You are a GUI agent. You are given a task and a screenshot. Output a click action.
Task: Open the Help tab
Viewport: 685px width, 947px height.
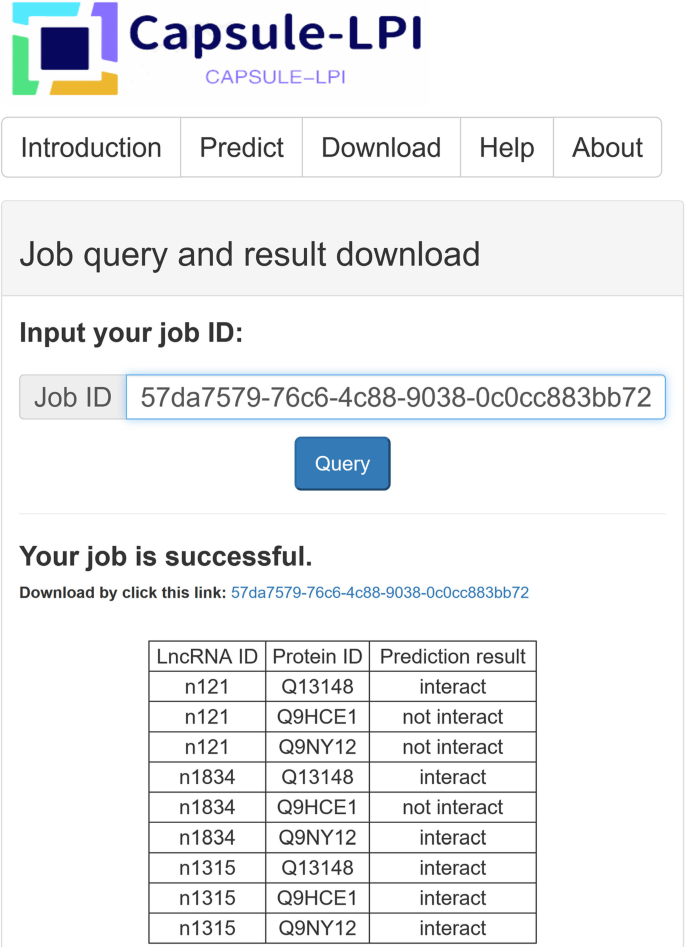coord(507,148)
